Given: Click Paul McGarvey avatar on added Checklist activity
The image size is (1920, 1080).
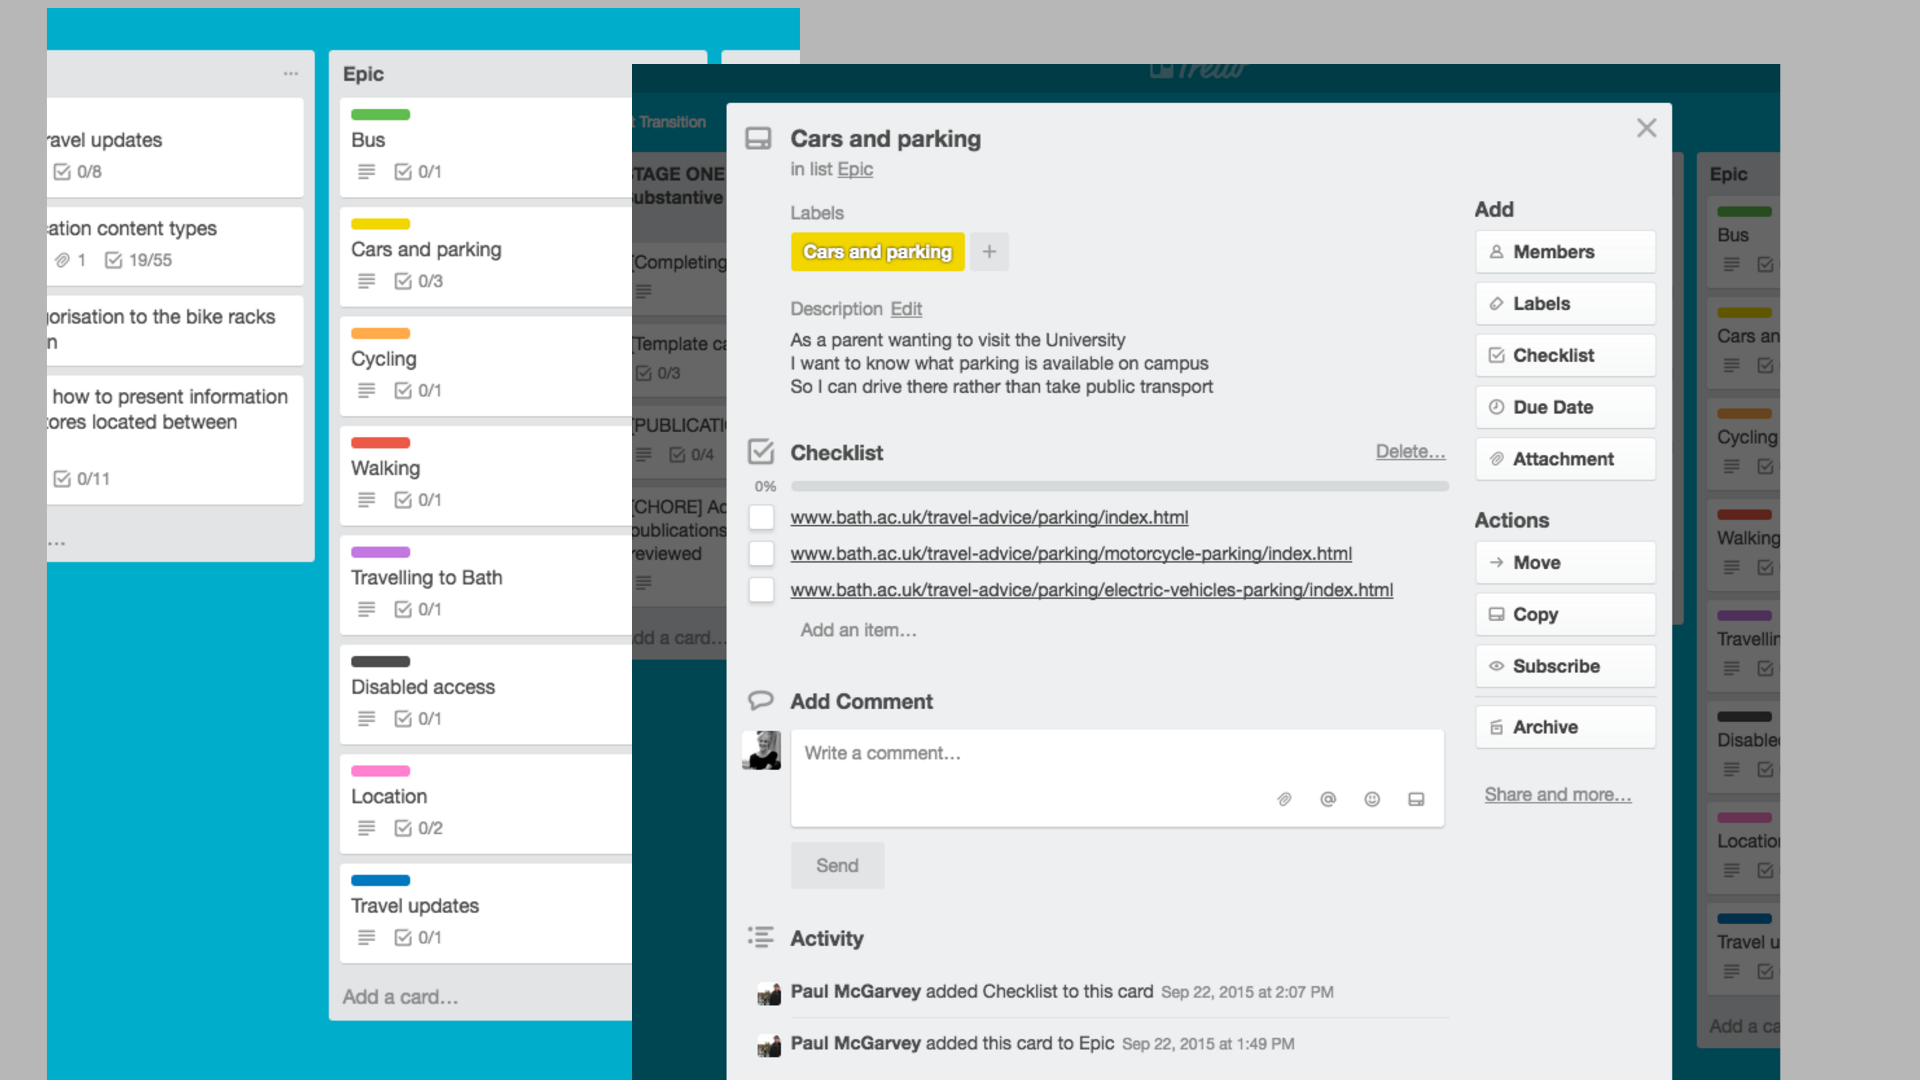Looking at the screenshot, I should (769, 993).
